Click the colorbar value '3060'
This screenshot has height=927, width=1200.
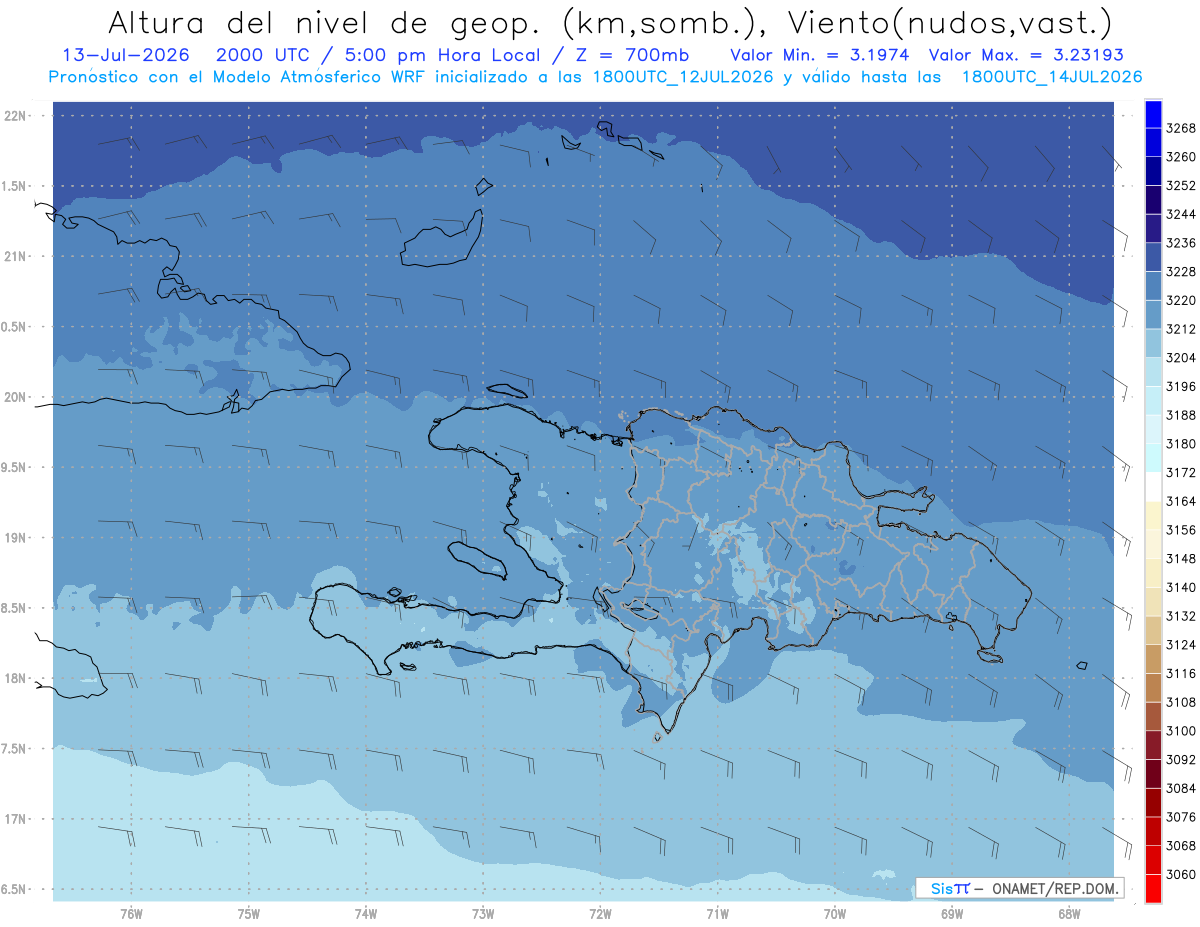(1181, 874)
